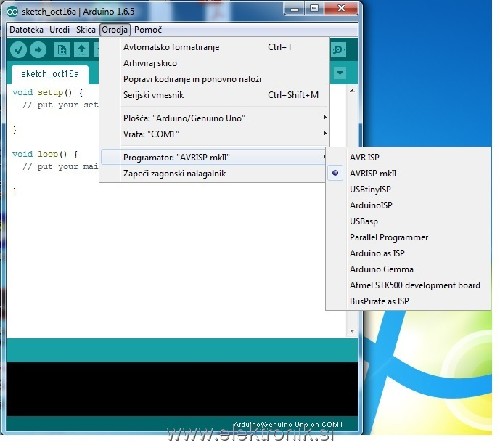This screenshot has height=448, width=500.
Task: Click the editor scrollbar up arrow
Action: 352,91
